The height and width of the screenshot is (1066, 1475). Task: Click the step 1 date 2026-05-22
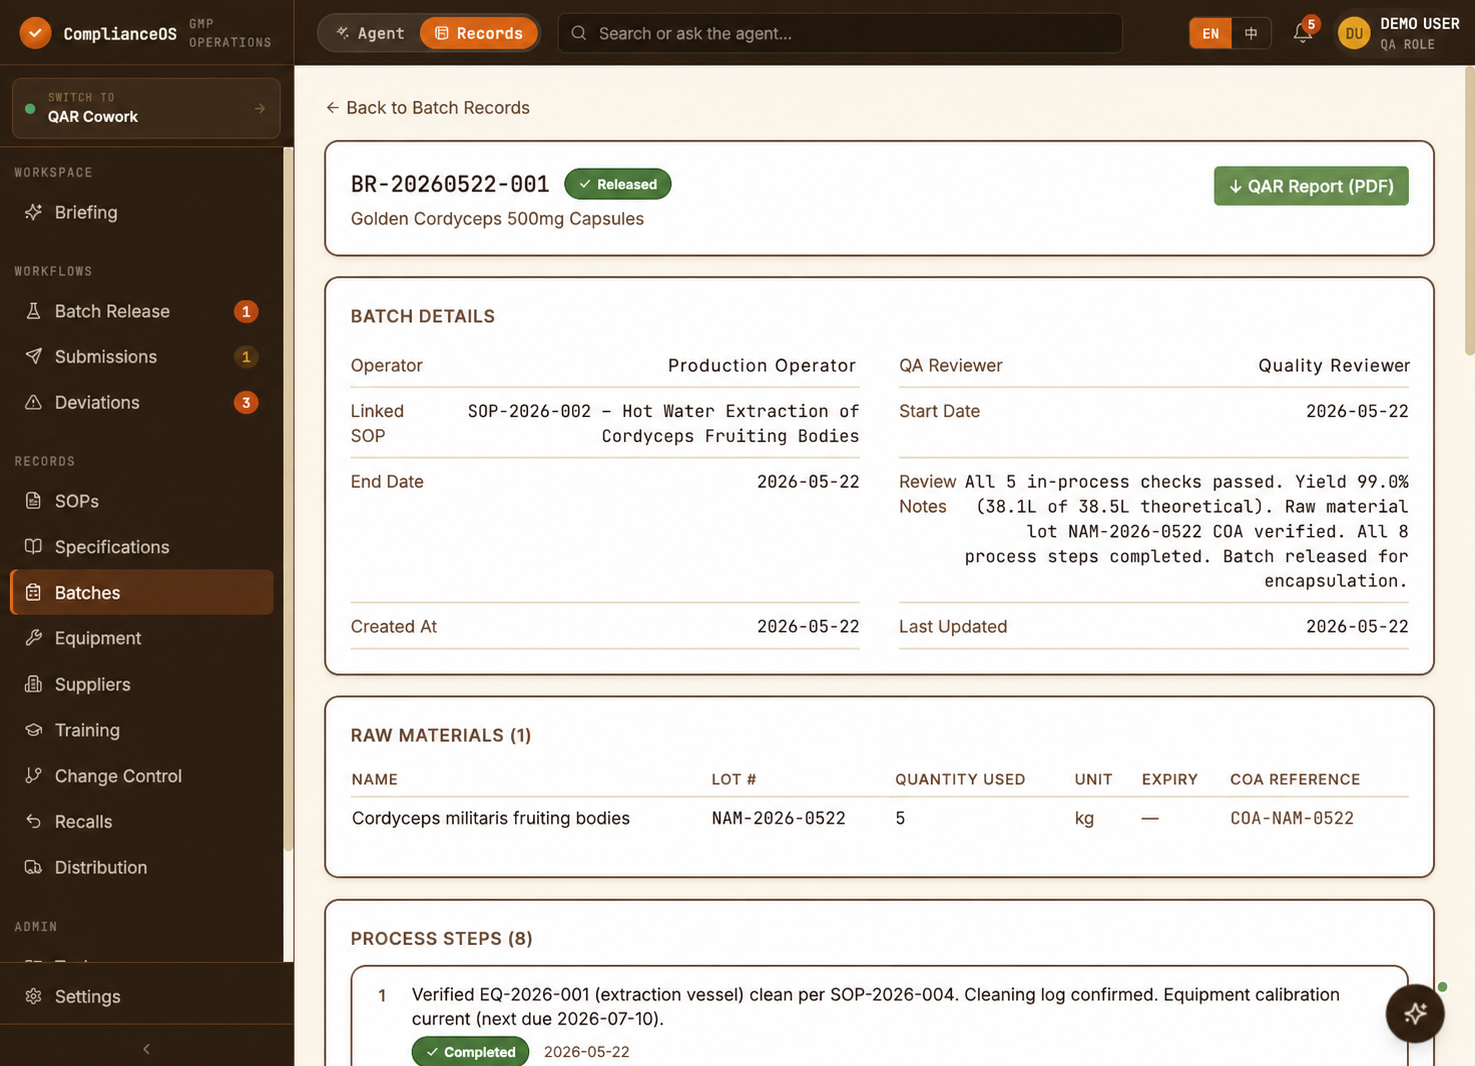point(587,1052)
